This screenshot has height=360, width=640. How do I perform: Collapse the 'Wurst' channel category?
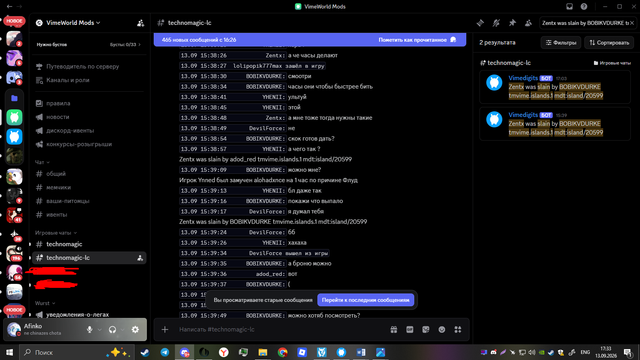[45, 303]
